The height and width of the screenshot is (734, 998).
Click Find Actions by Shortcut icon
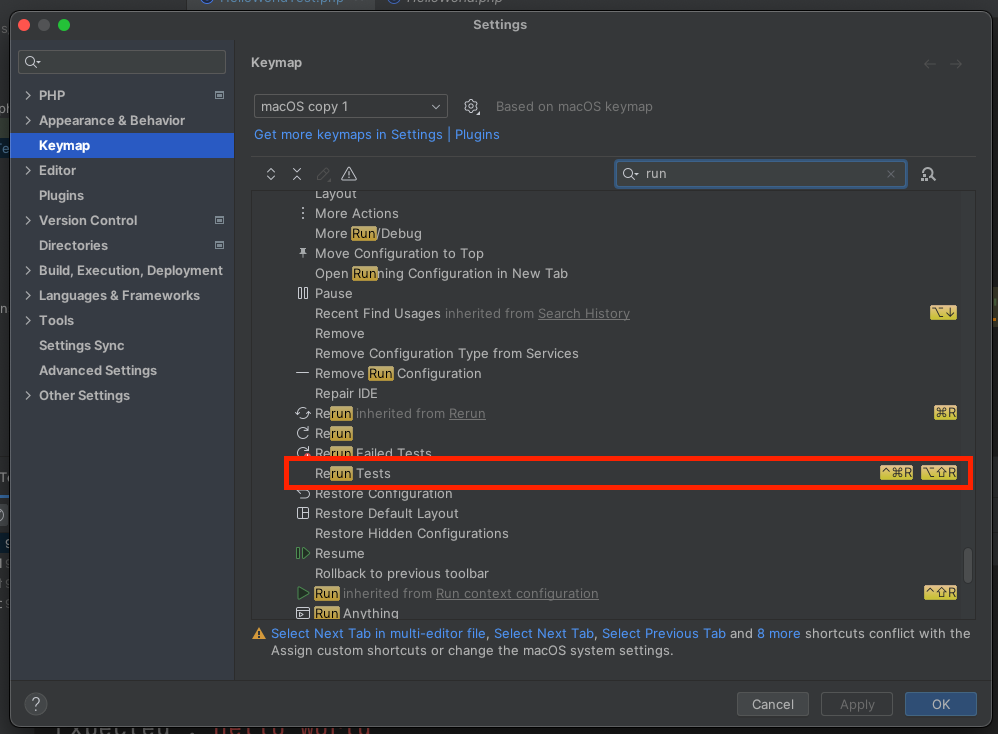pyautogui.click(x=928, y=174)
